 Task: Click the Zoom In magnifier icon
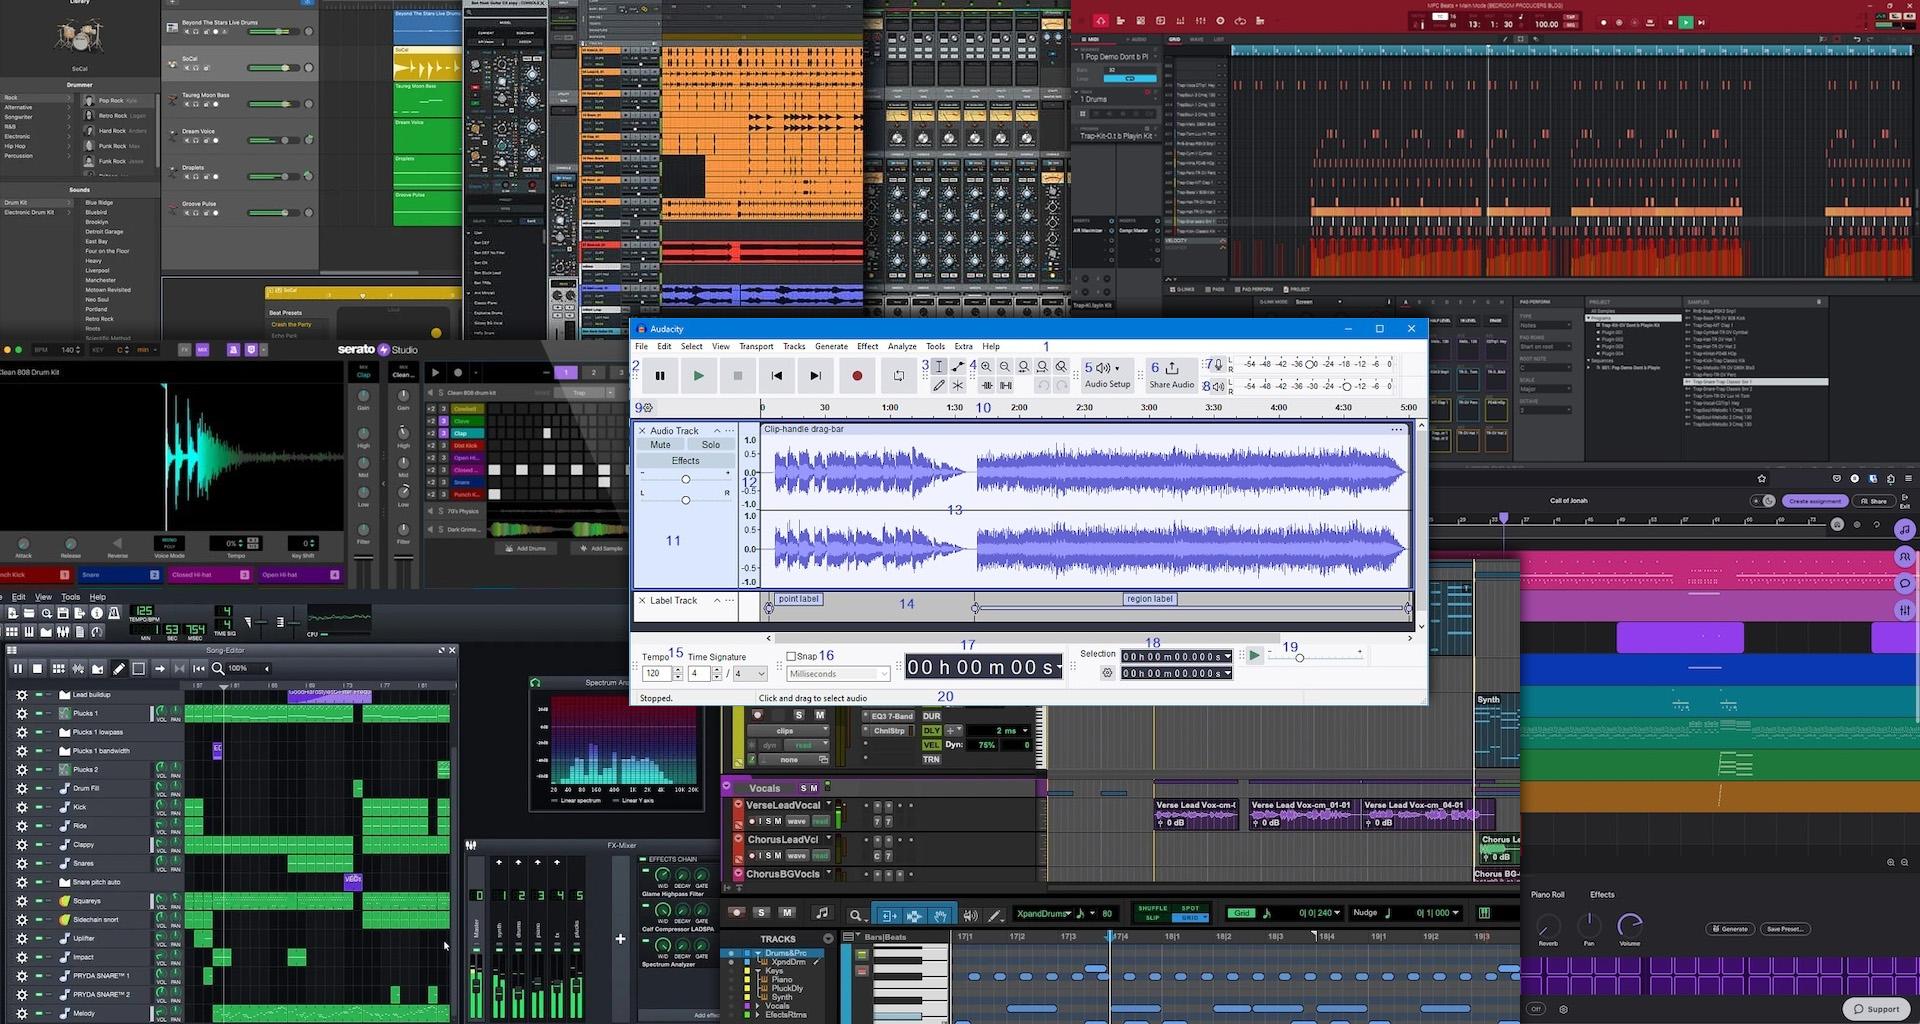point(986,367)
